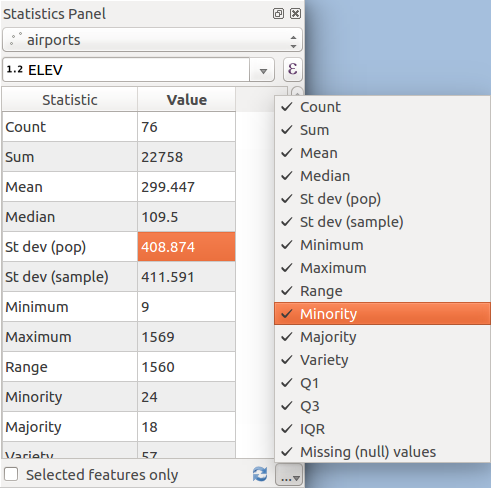The image size is (491, 488).
Task: Close the Statistics Panel
Action: (295, 14)
